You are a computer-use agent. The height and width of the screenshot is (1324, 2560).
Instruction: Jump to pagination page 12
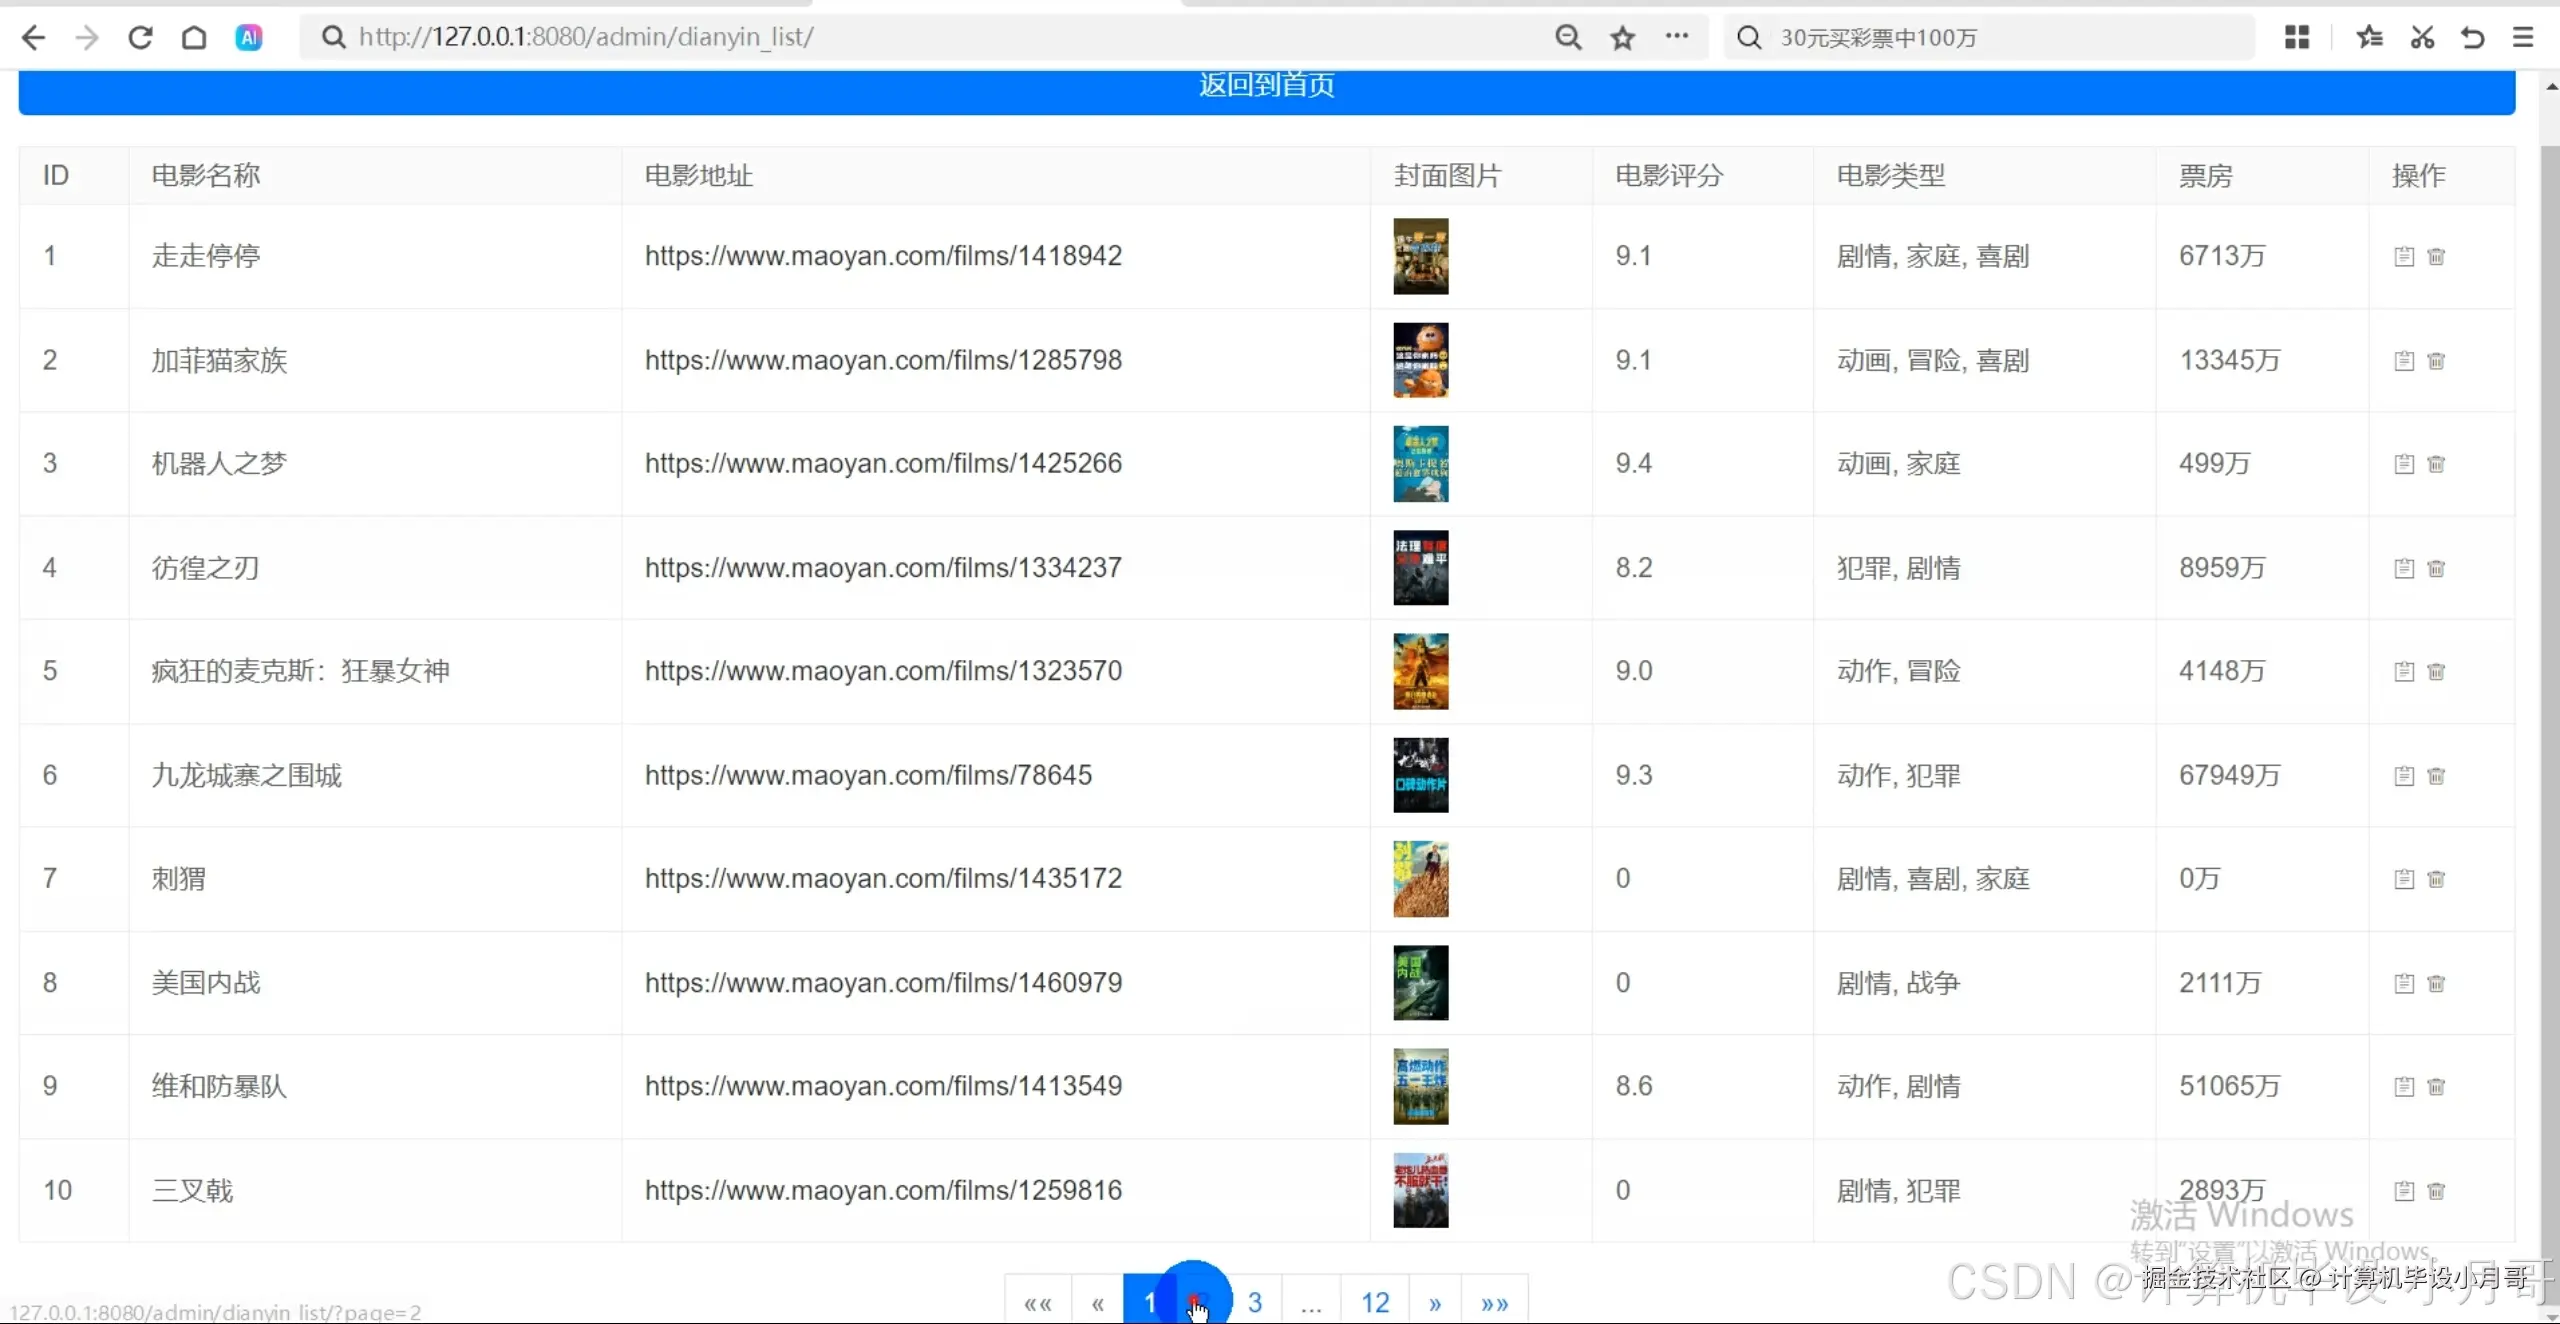click(1375, 1302)
